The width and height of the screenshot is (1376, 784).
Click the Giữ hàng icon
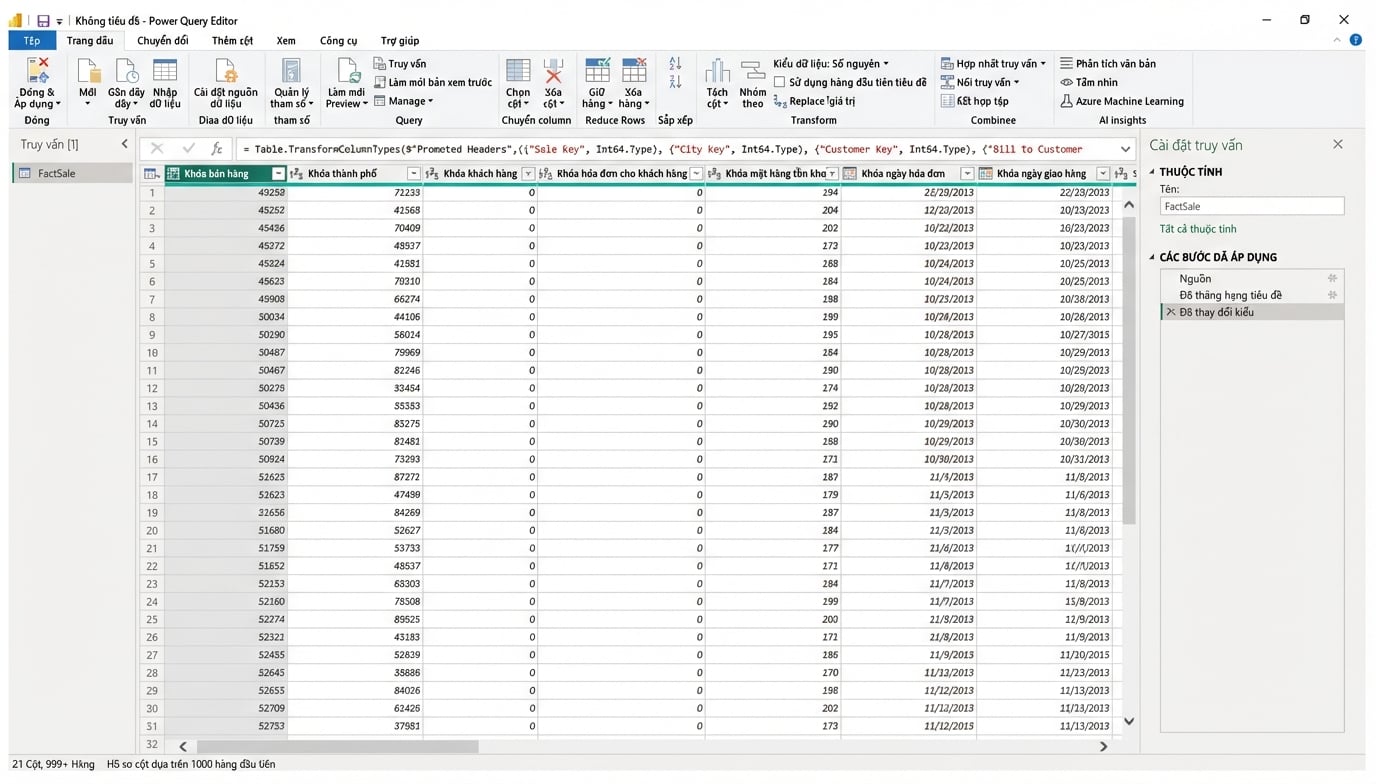point(597,72)
